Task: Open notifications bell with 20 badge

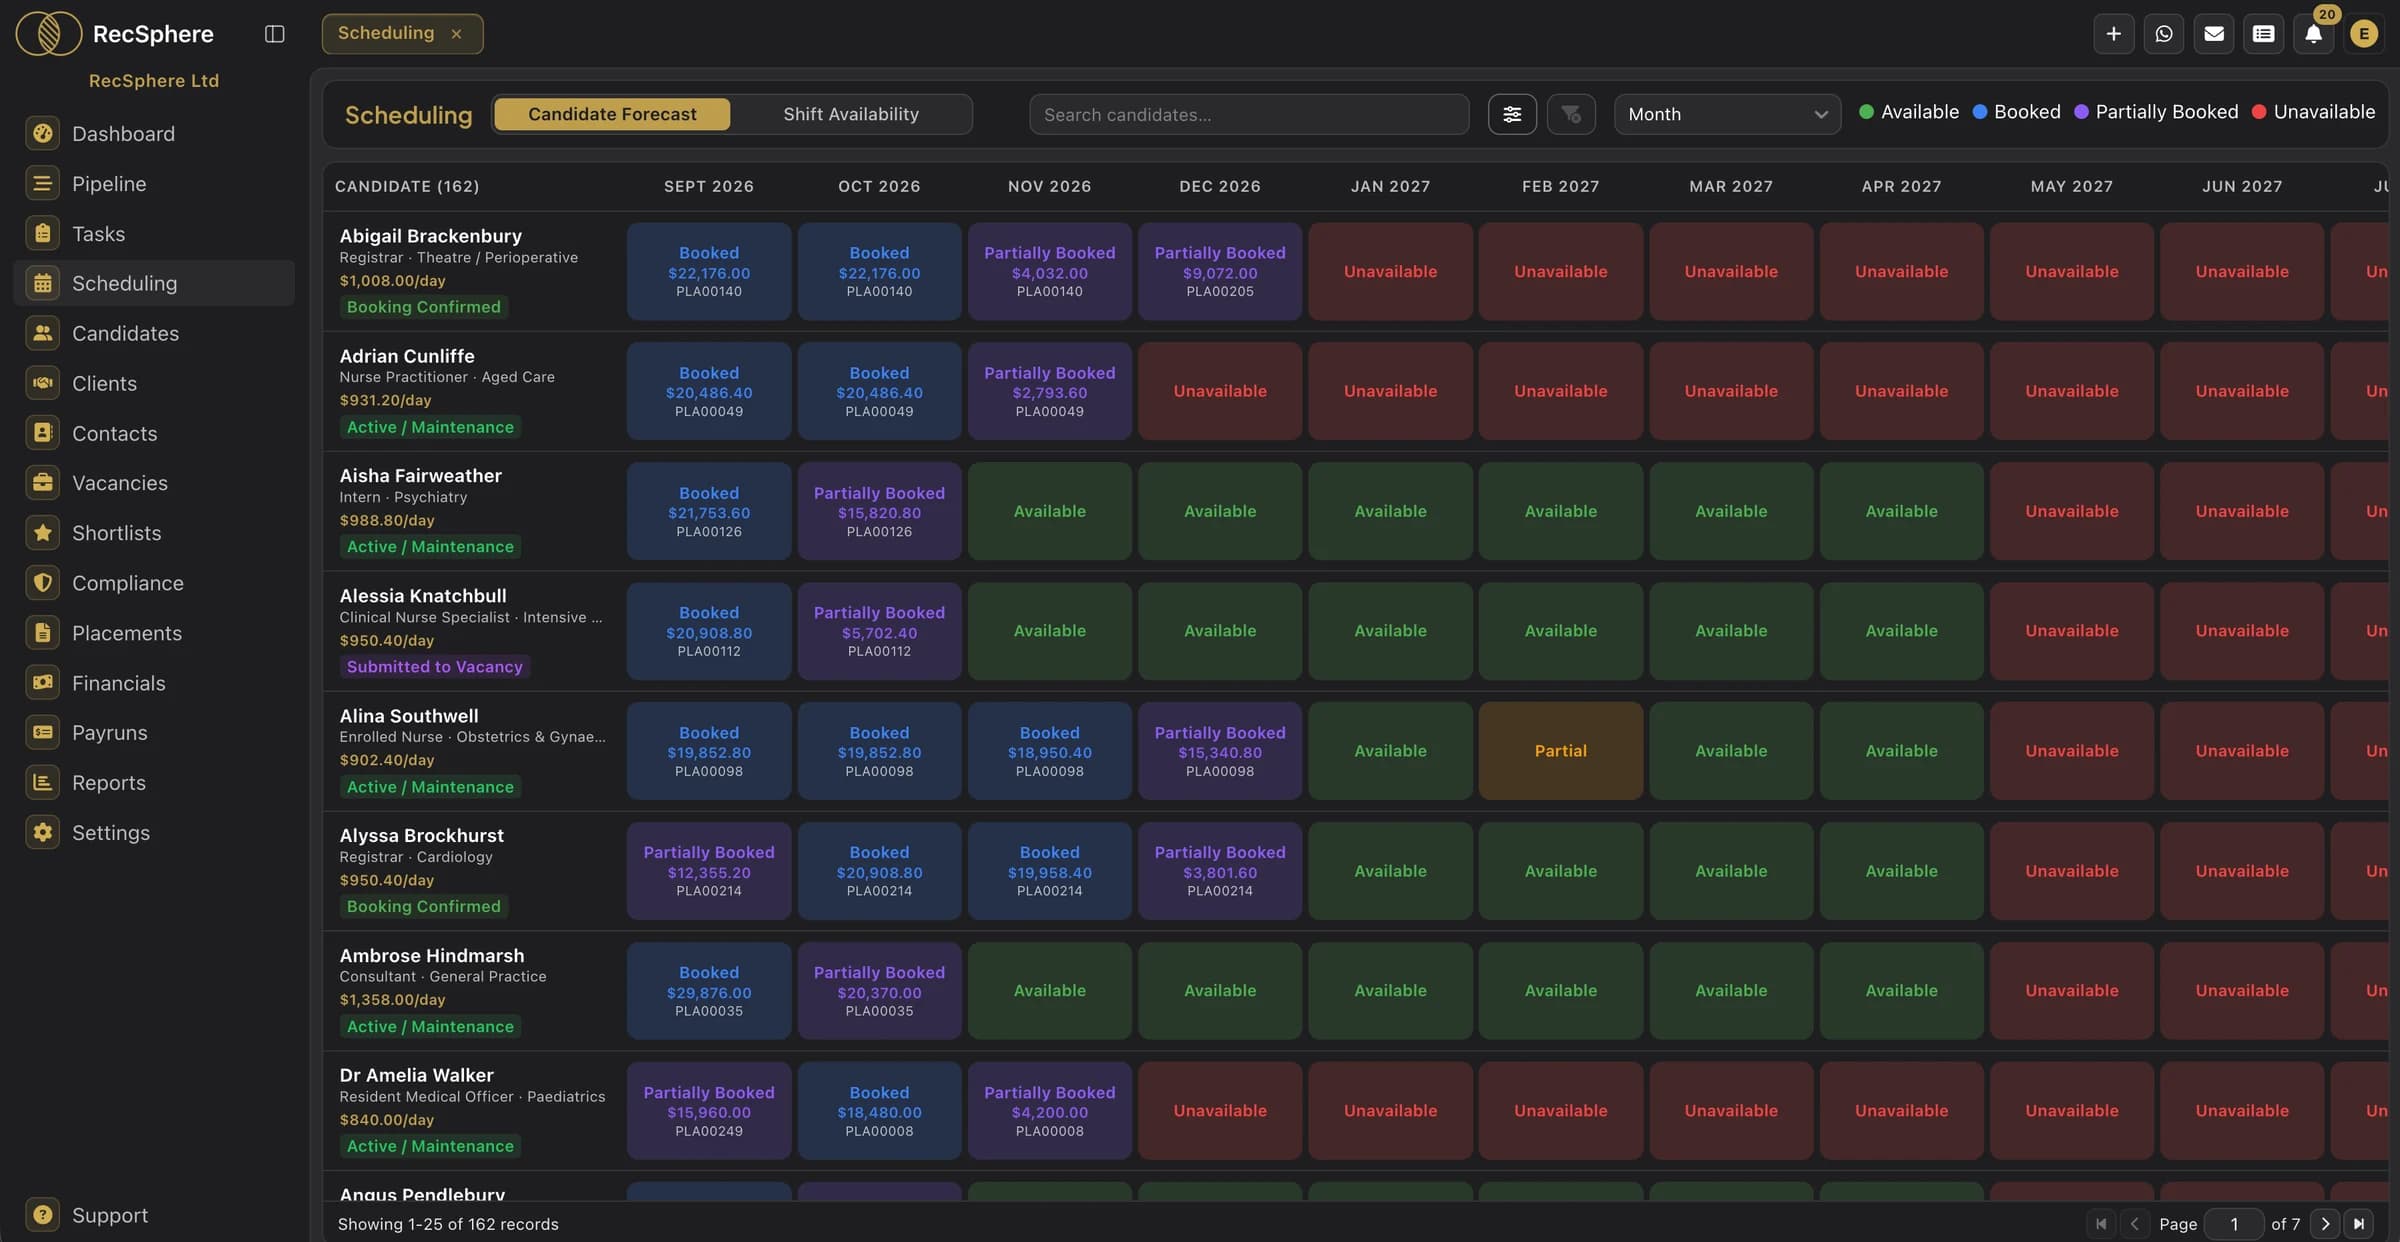Action: [x=2313, y=34]
